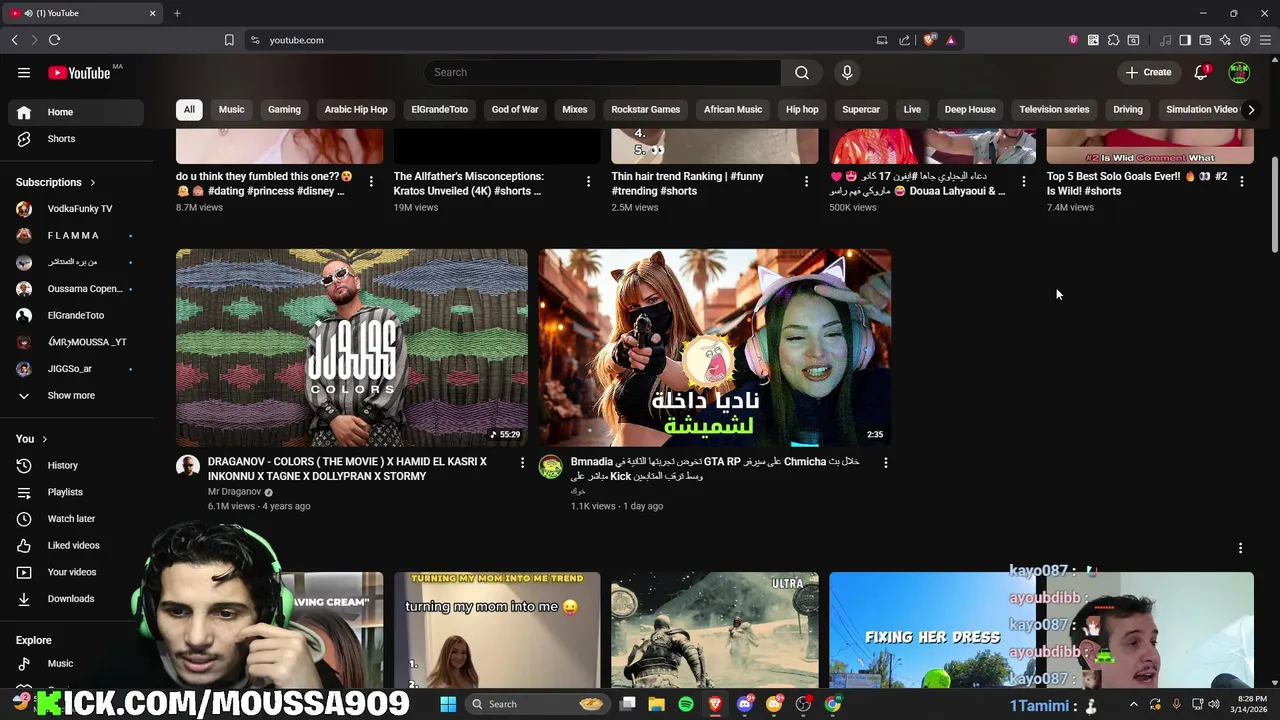1280x720 pixels.
Task: Click the share page icon in address bar
Action: [x=904, y=40]
